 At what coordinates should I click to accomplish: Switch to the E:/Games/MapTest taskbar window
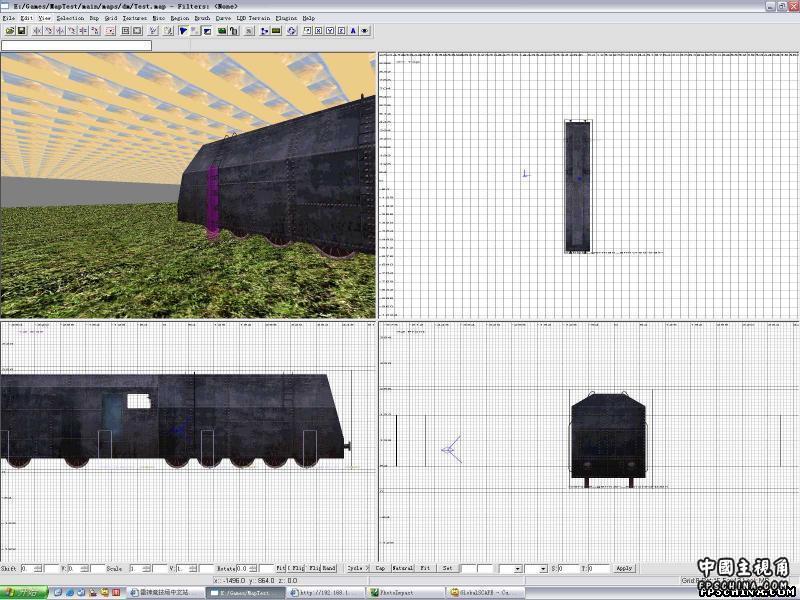click(245, 593)
